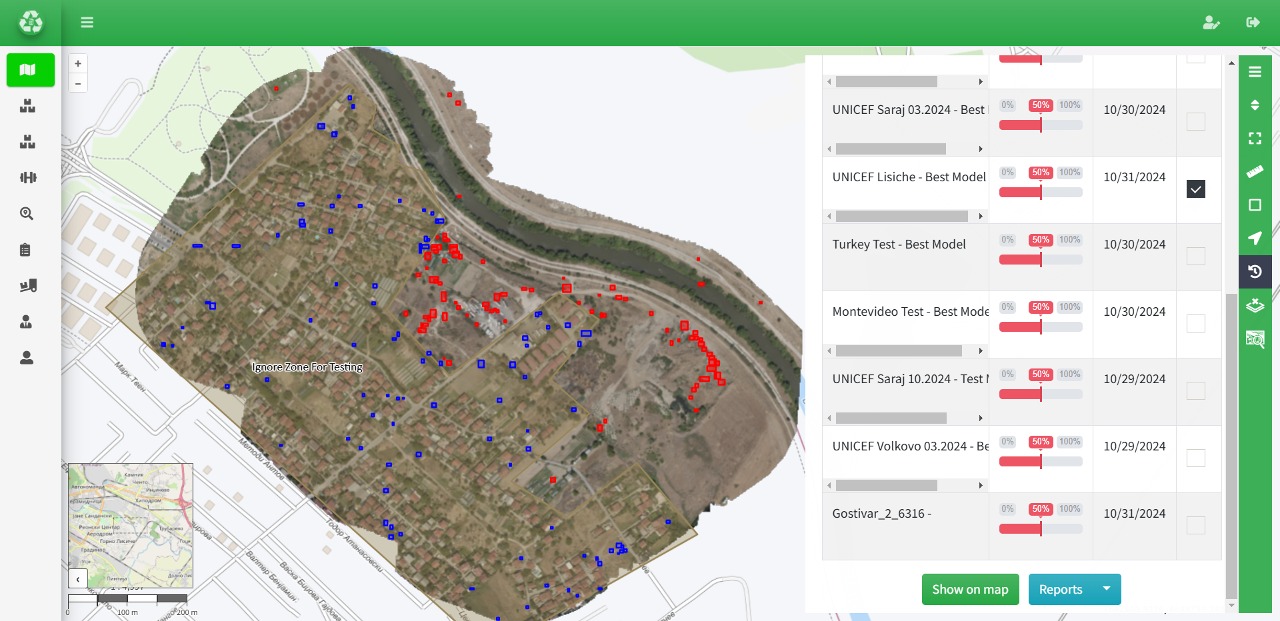This screenshot has width=1280, height=621.
Task: Adjust the Gostivar_2_6316 confidence slider
Action: click(x=1041, y=529)
